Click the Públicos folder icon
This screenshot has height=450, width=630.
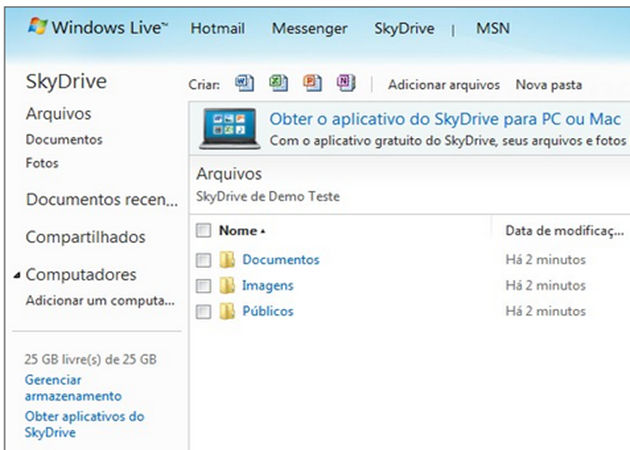coord(228,312)
